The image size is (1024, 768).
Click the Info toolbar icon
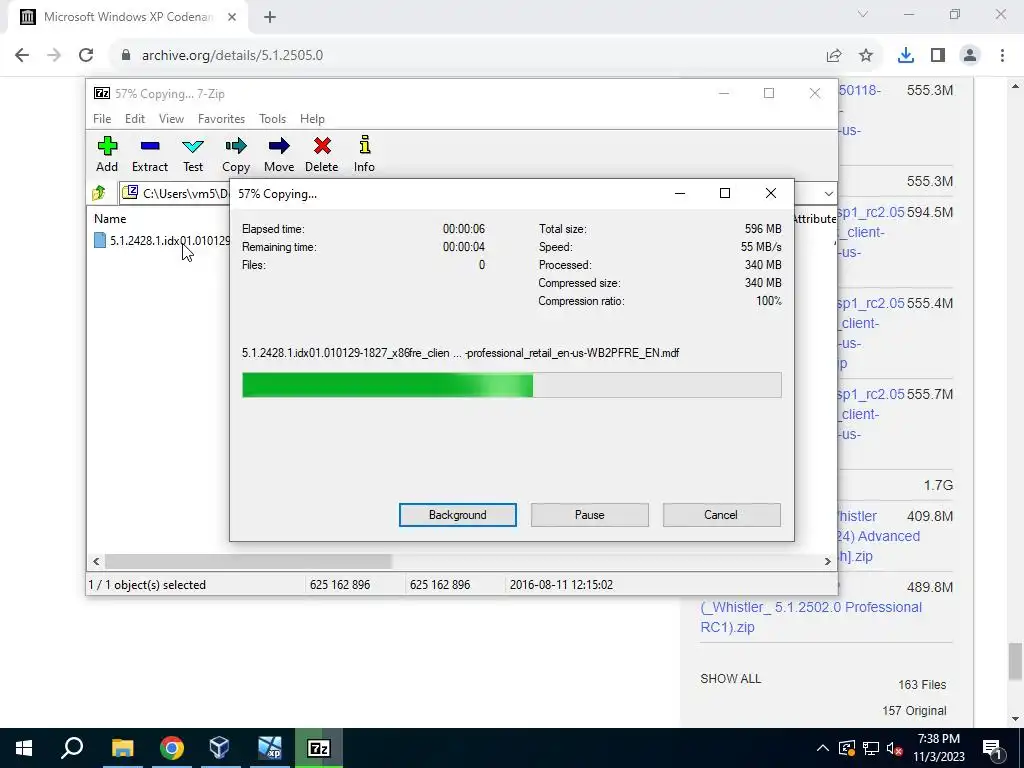click(364, 154)
